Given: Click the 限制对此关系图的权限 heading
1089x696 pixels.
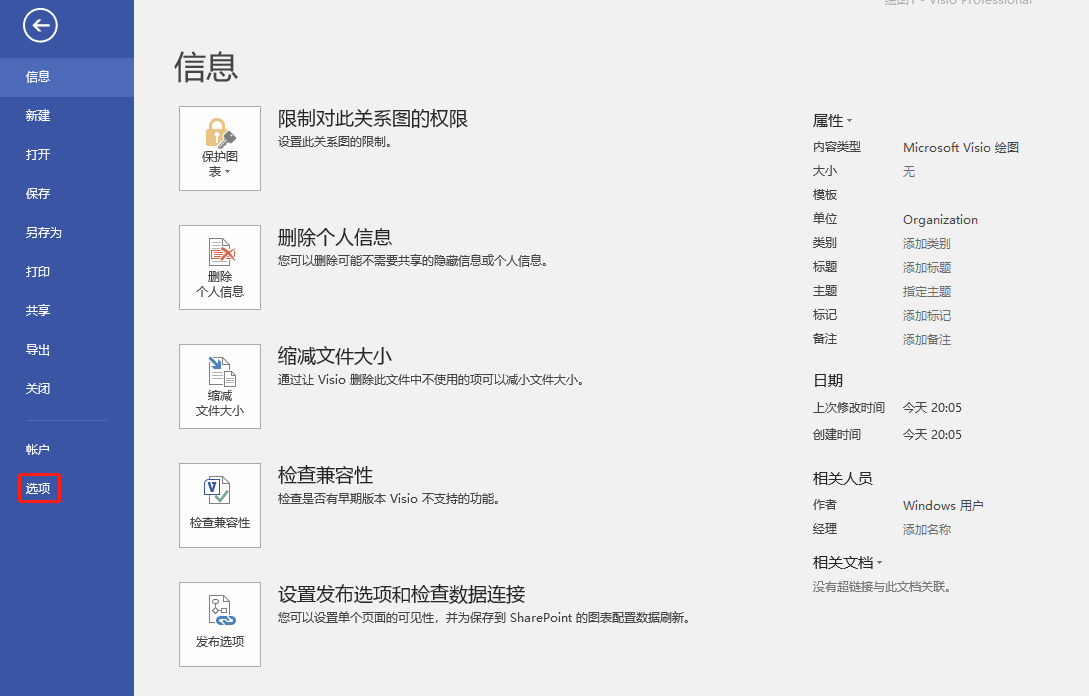Looking at the screenshot, I should pos(373,119).
